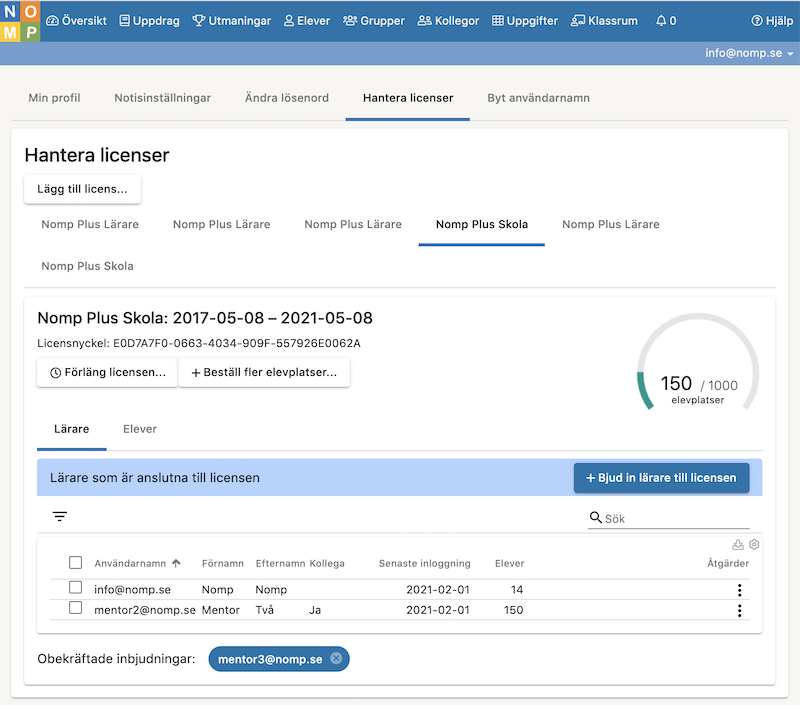Select the Lärare sub-tab
Image resolution: width=800 pixels, height=705 pixels.
point(71,430)
